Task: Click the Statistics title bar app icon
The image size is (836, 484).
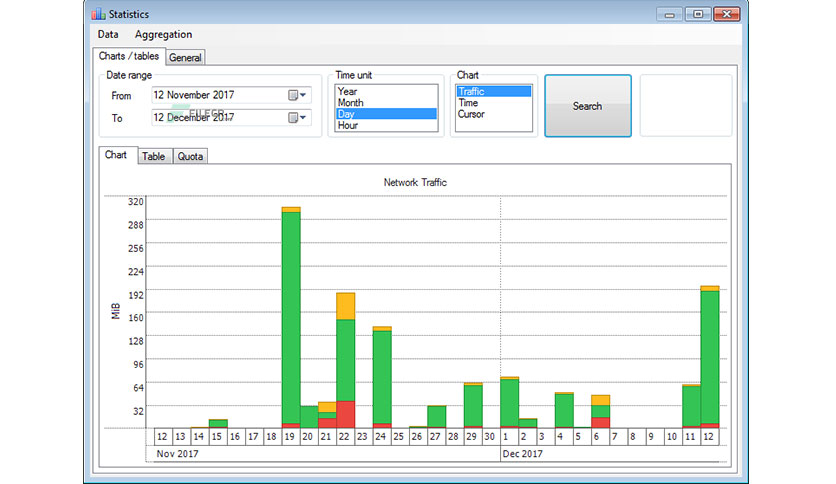Action: (x=98, y=14)
